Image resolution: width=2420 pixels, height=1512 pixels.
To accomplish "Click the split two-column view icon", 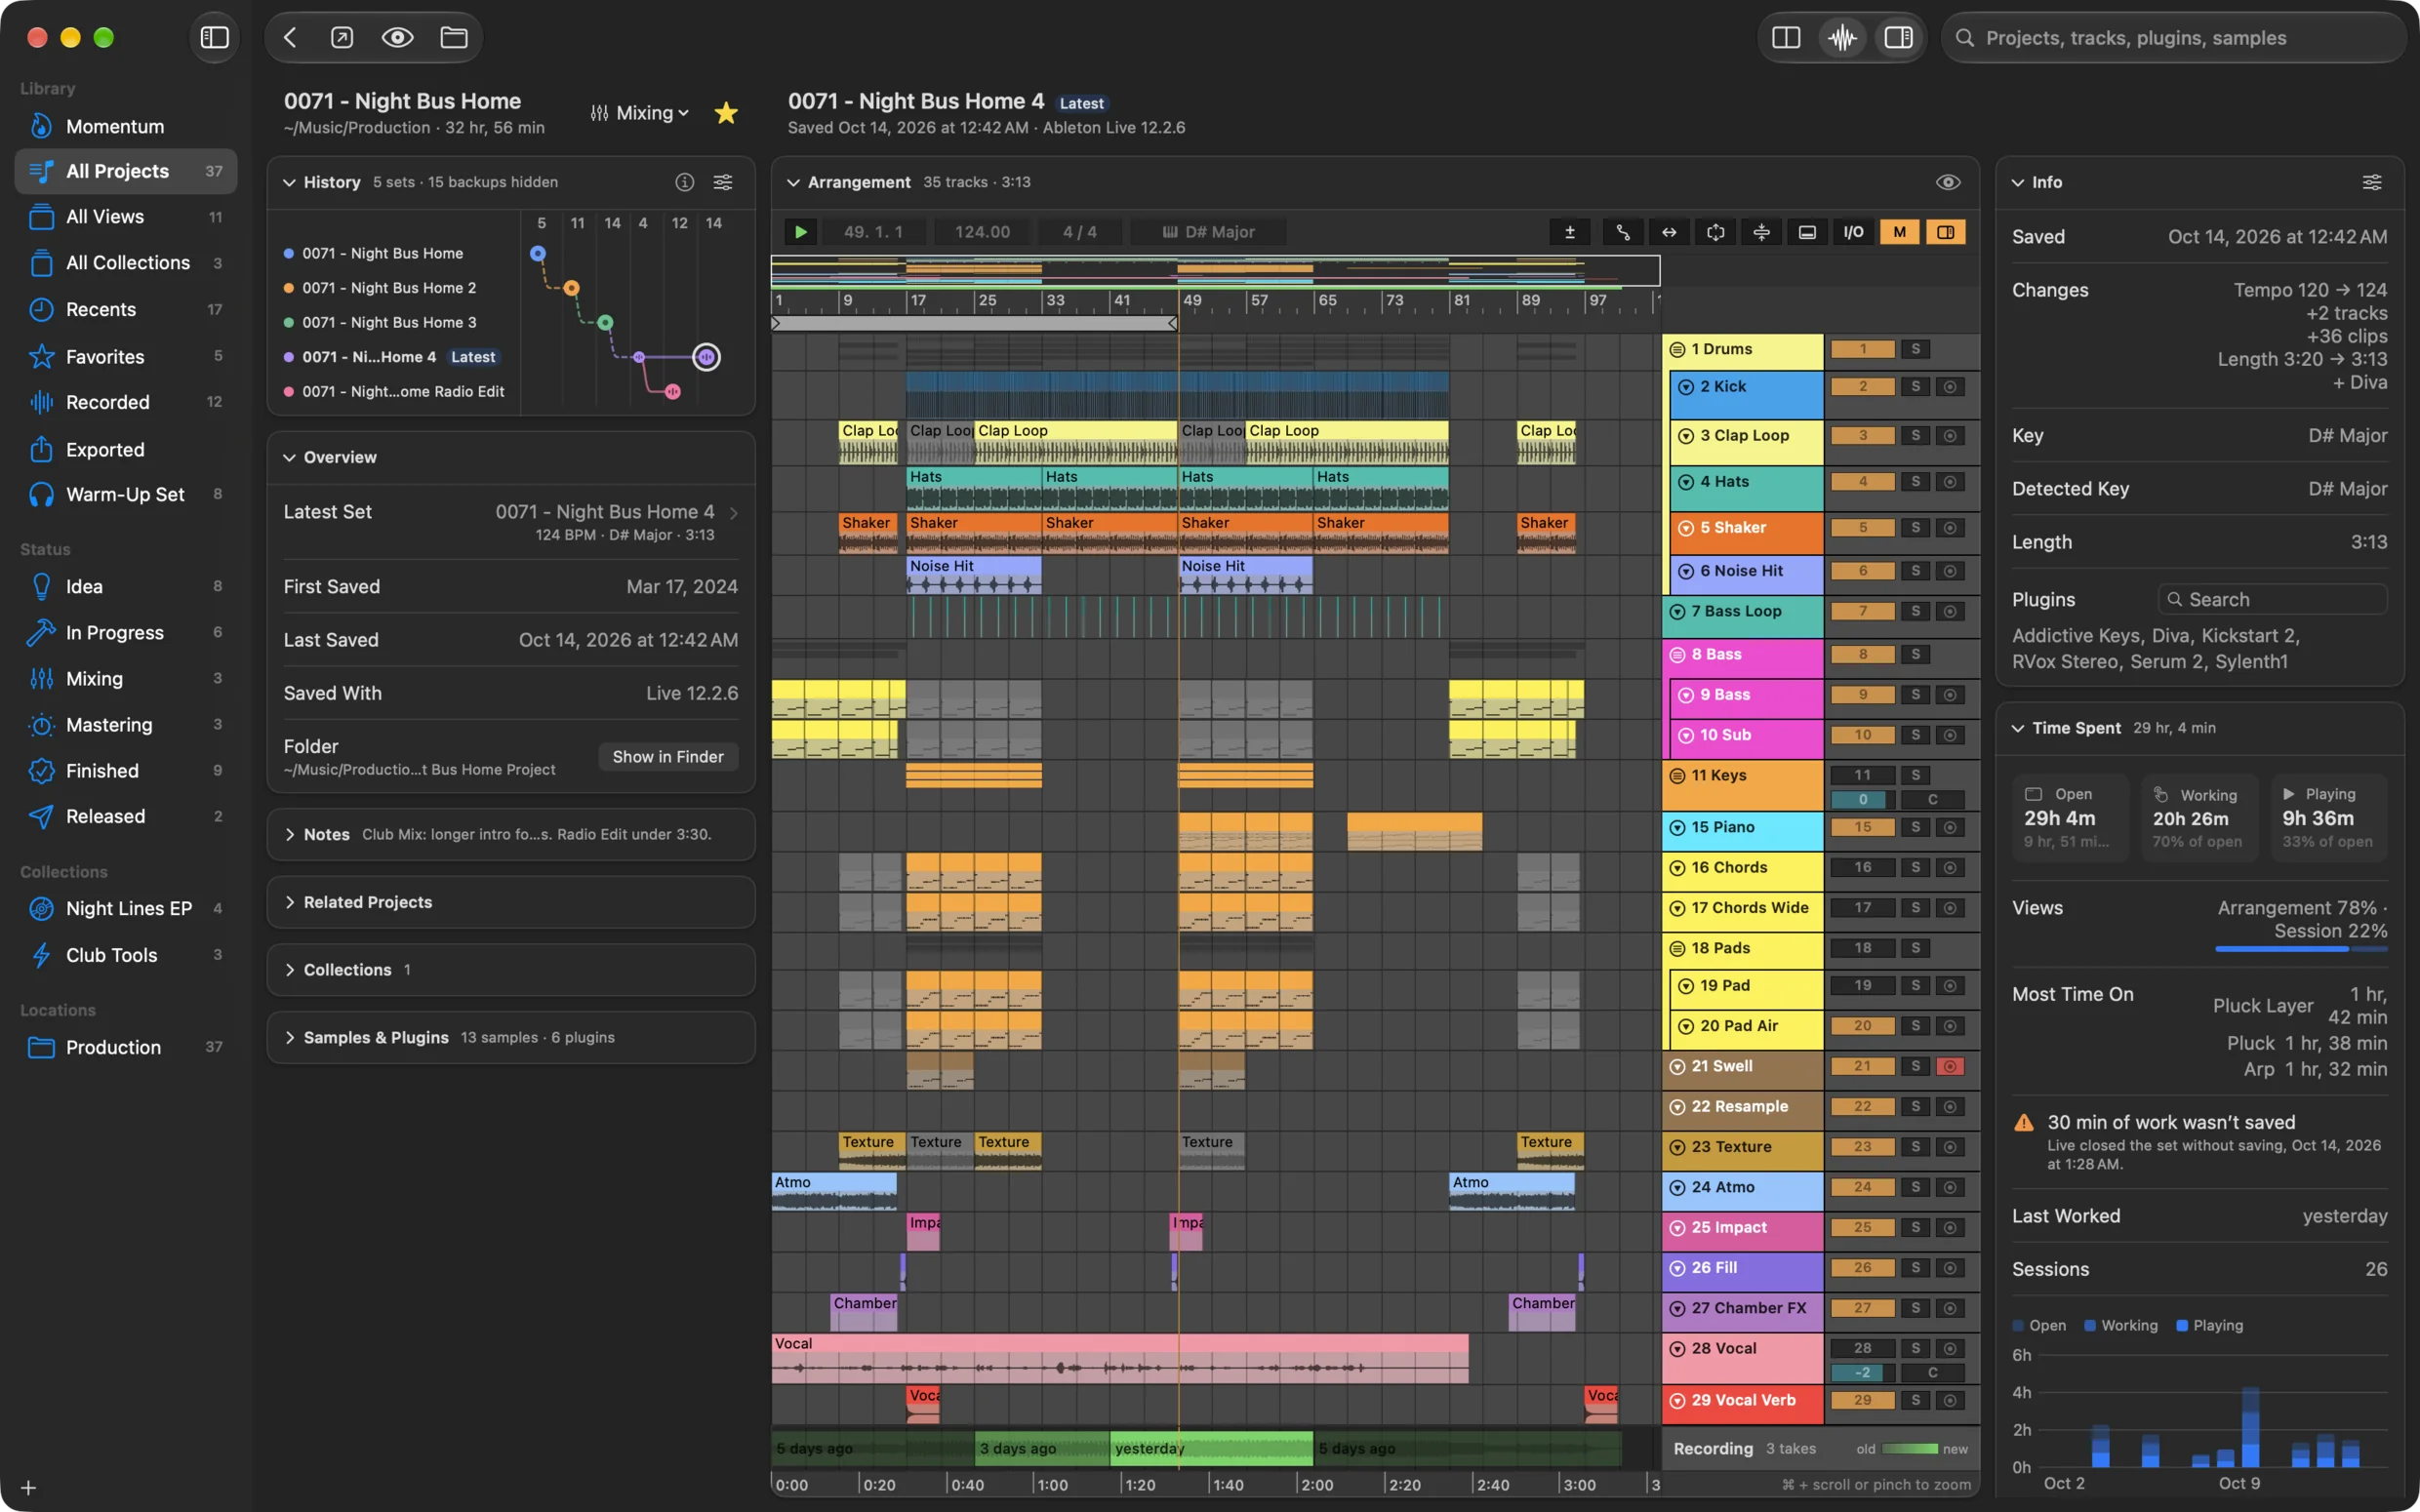I will tap(1786, 38).
